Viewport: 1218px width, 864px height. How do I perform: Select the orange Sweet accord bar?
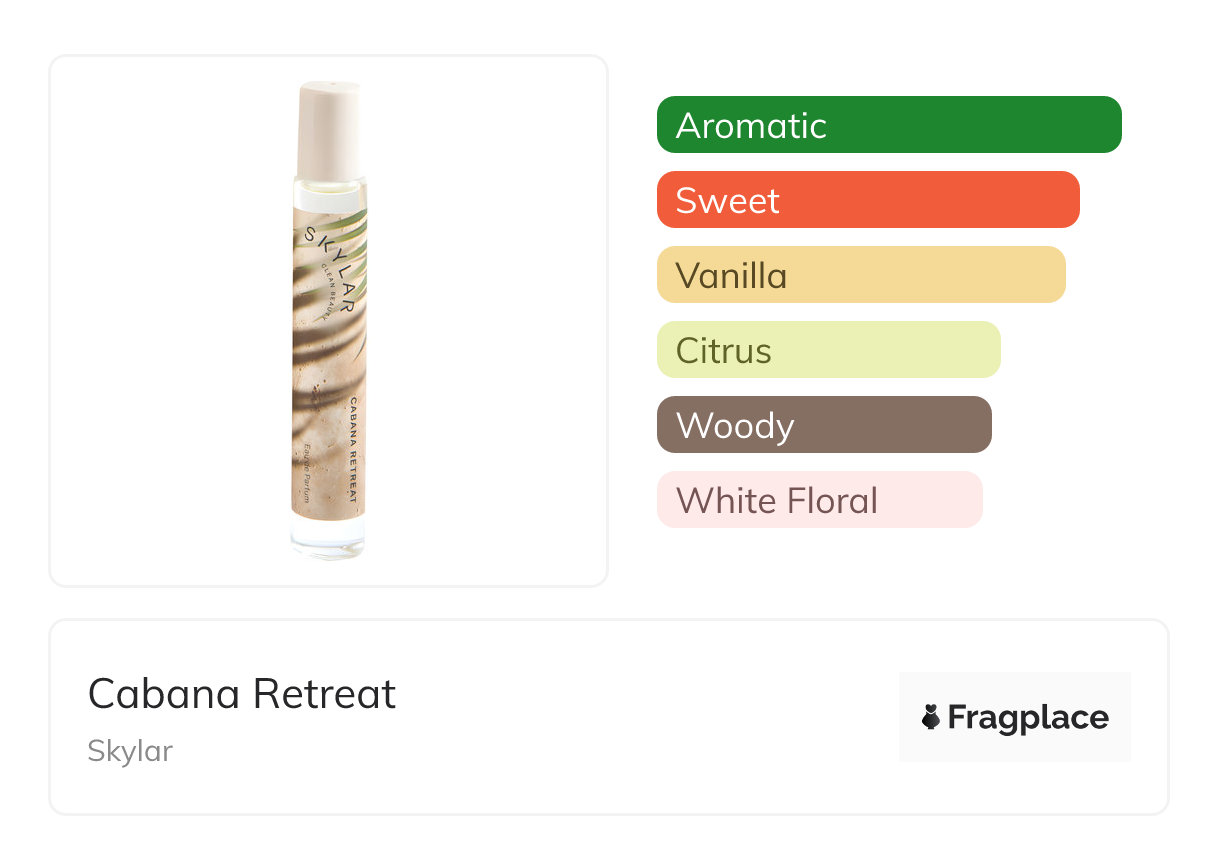pyautogui.click(x=867, y=200)
